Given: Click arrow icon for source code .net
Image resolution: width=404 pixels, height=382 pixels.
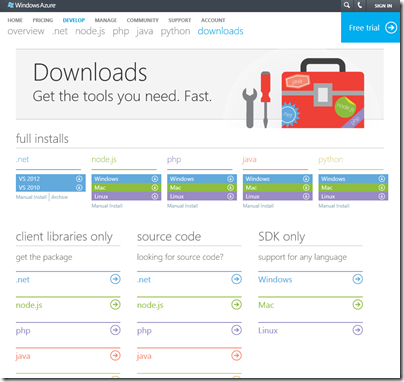Looking at the screenshot, I should tap(237, 279).
